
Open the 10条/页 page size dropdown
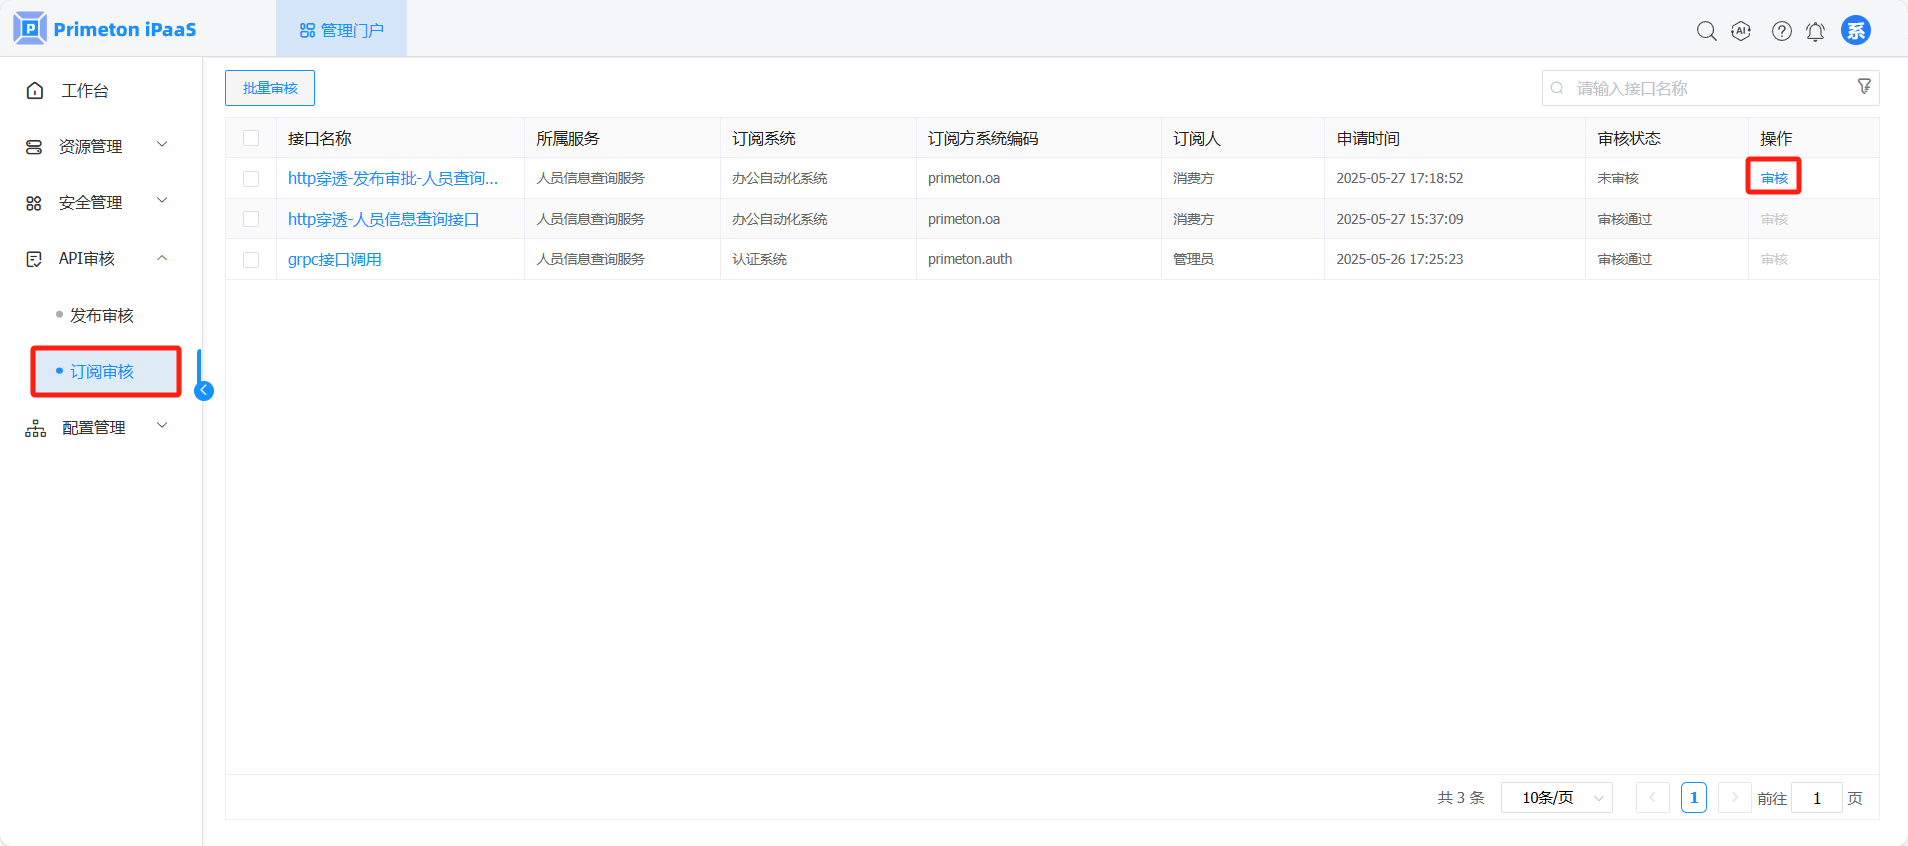pos(1556,798)
